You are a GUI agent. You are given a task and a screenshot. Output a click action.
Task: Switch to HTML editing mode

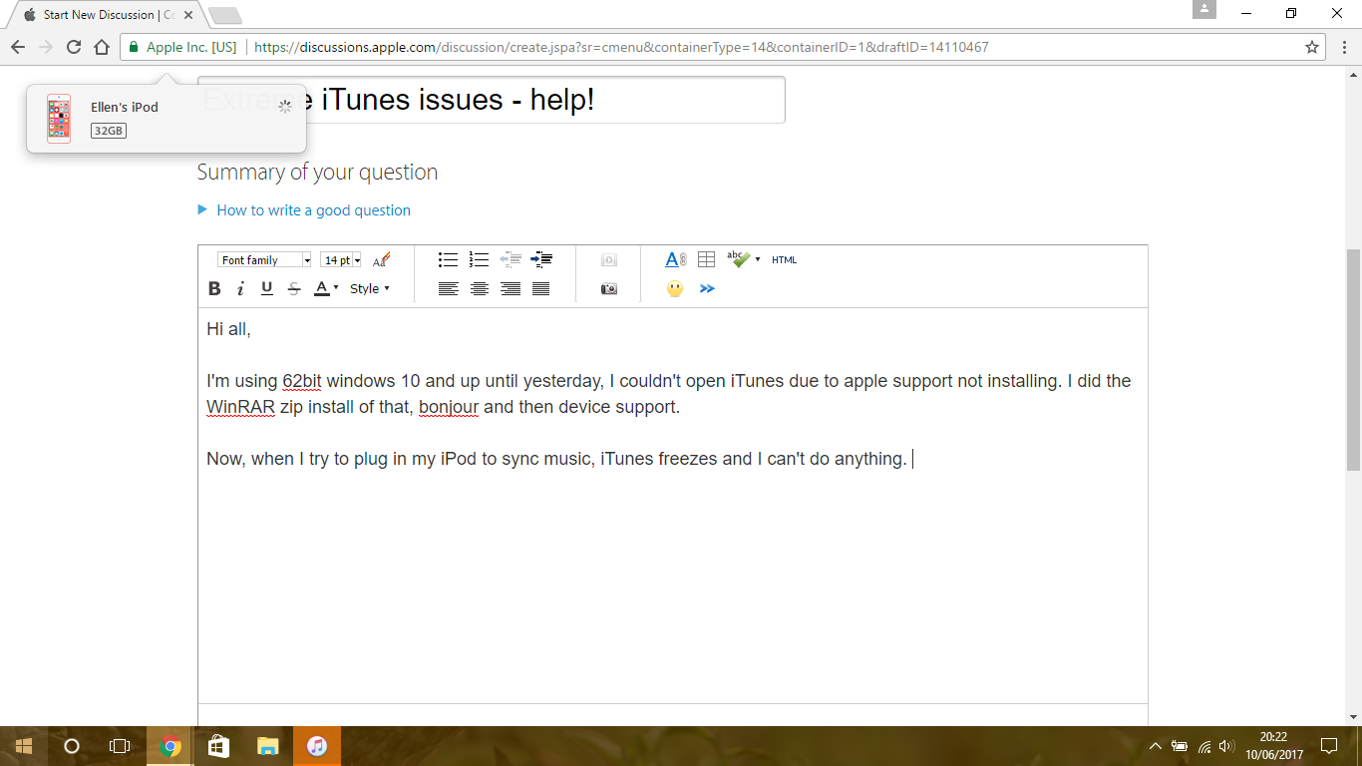coord(784,260)
